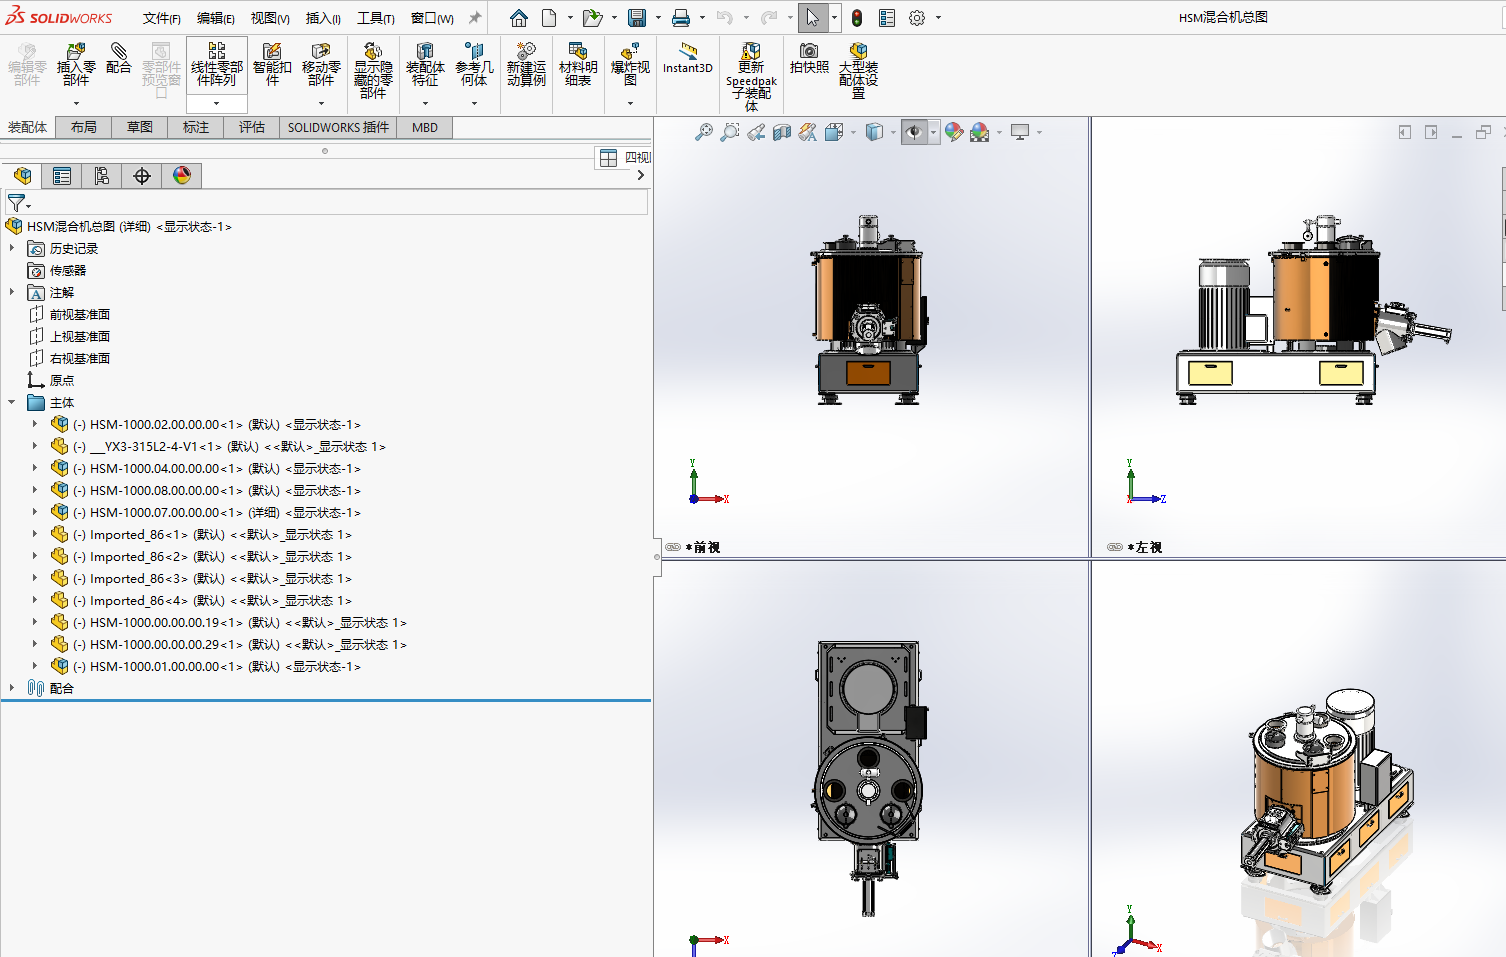Toggle Instant3D mode
1506x957 pixels.
[688, 58]
